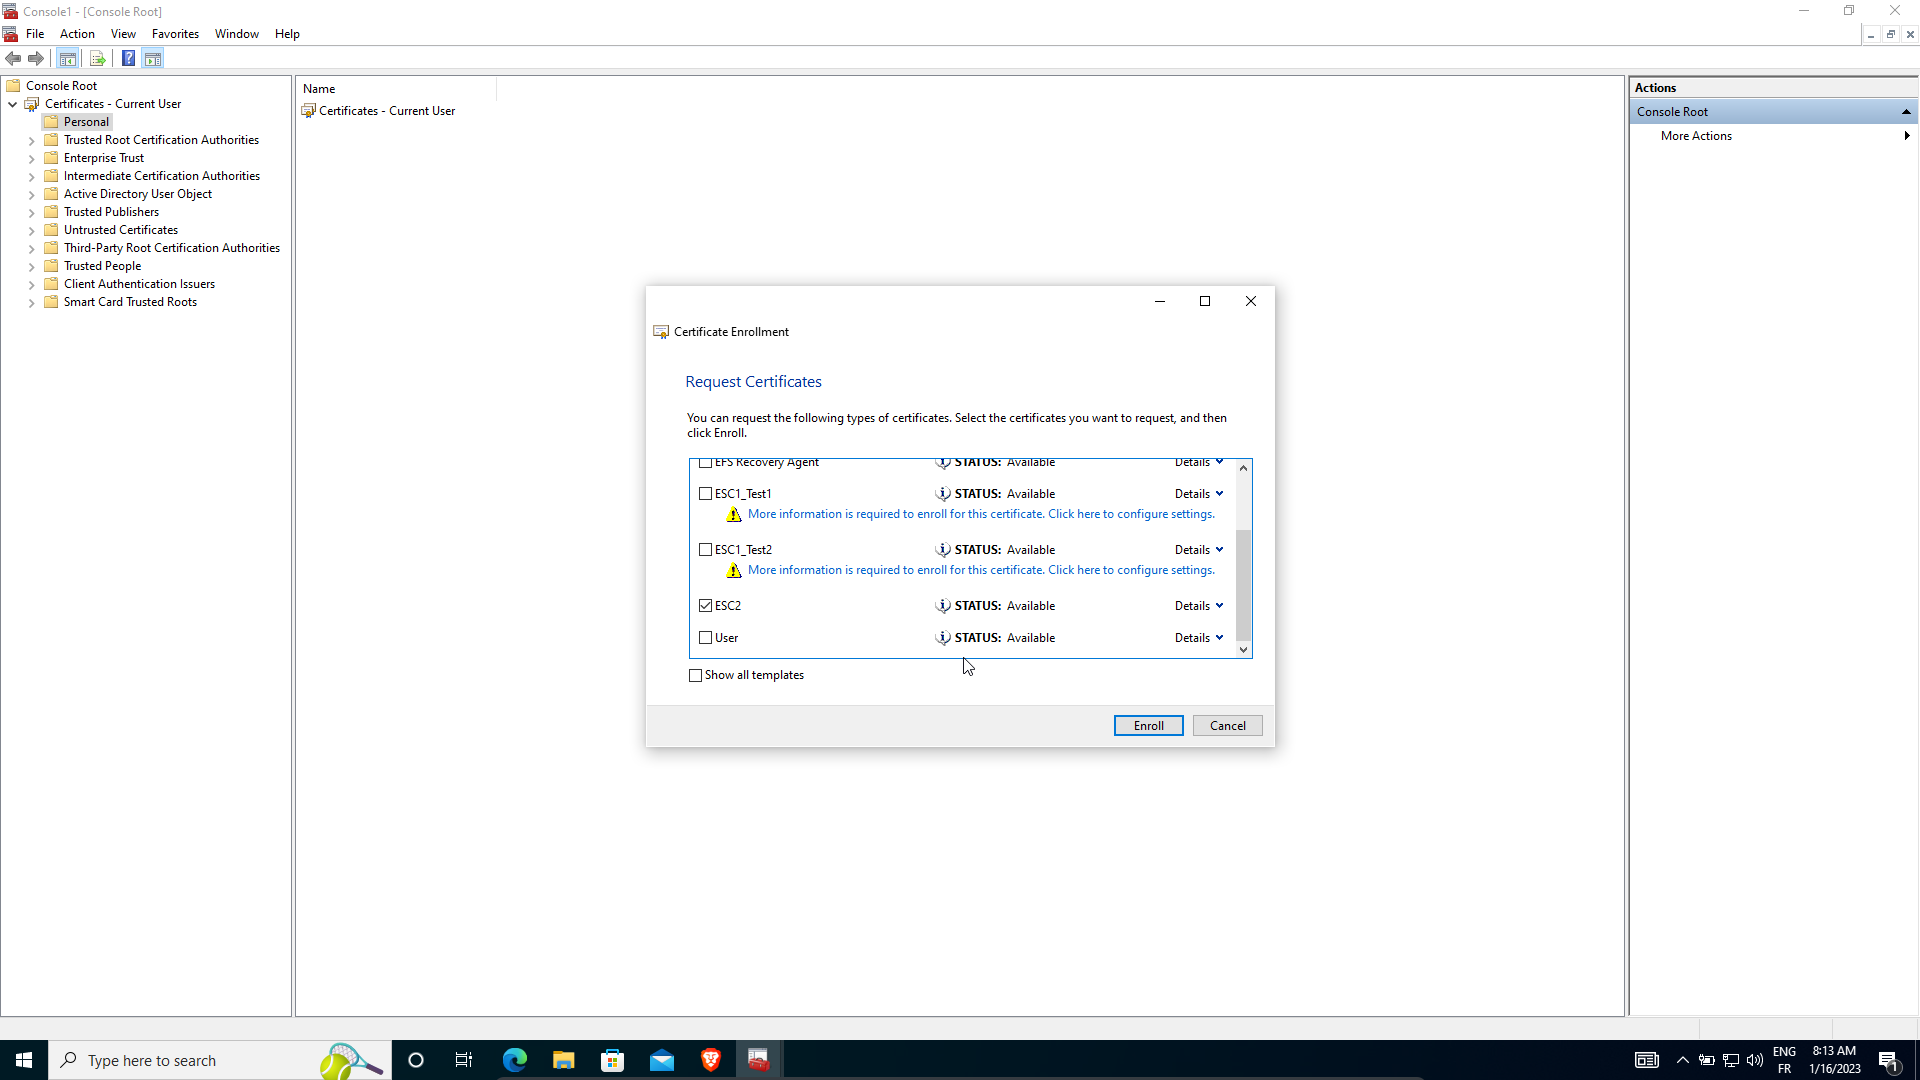The height and width of the screenshot is (1080, 1920).
Task: Click the Back arrow toolbar icon
Action: (x=13, y=58)
